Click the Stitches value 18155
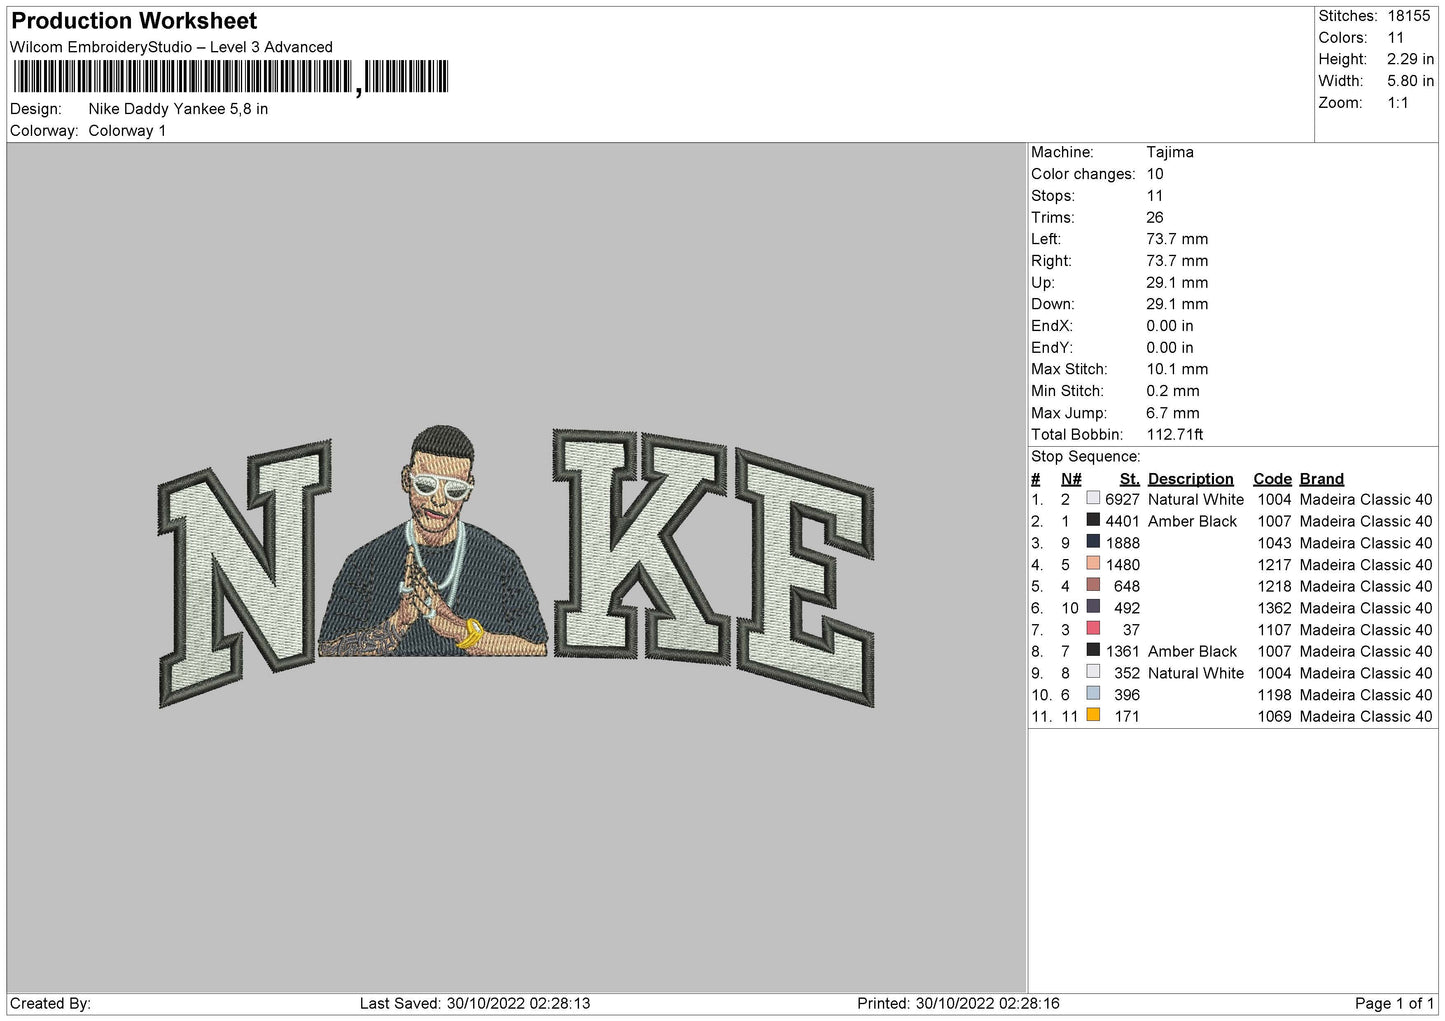The image size is (1445, 1021). tap(1409, 16)
